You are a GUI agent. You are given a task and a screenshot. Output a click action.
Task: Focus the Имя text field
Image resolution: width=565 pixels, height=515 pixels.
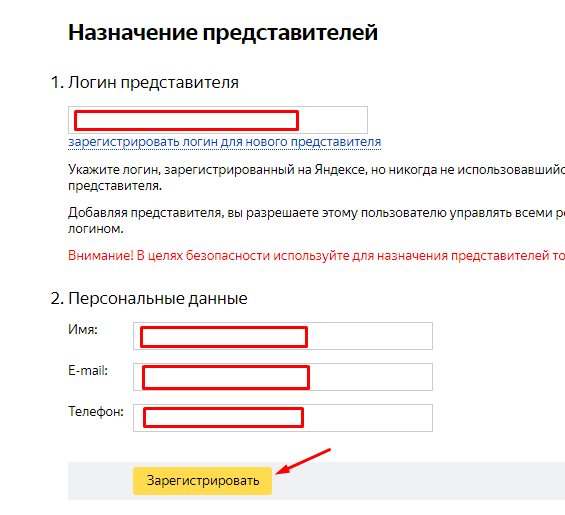click(x=283, y=336)
